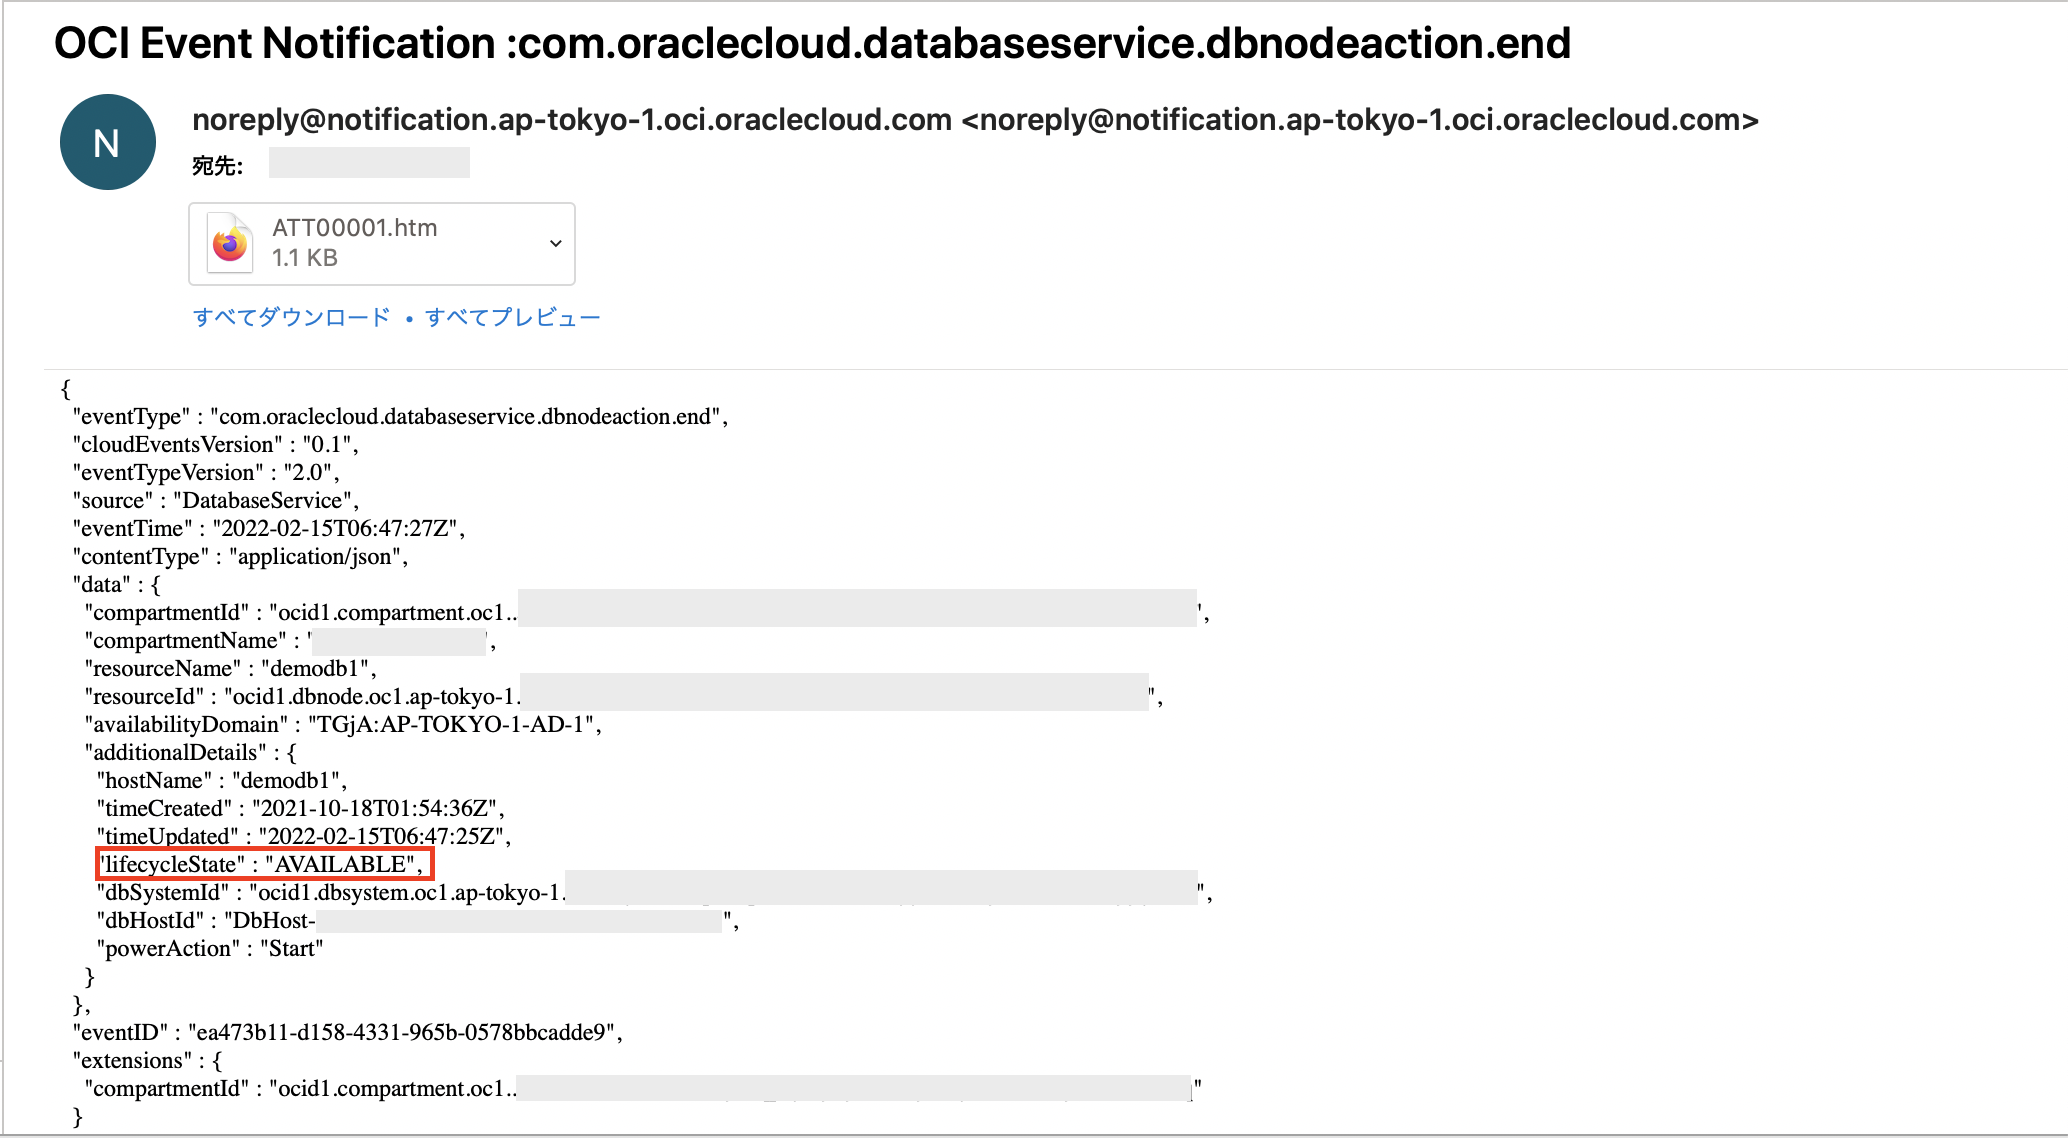The width and height of the screenshot is (2068, 1138).
Task: Click すべてダウンロード link
Action: coord(291,317)
